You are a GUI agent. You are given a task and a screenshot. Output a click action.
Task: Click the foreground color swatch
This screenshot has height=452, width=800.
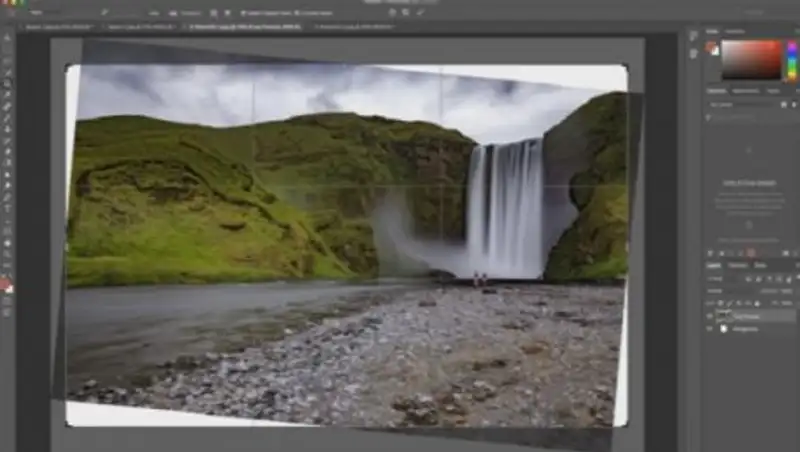(4, 283)
